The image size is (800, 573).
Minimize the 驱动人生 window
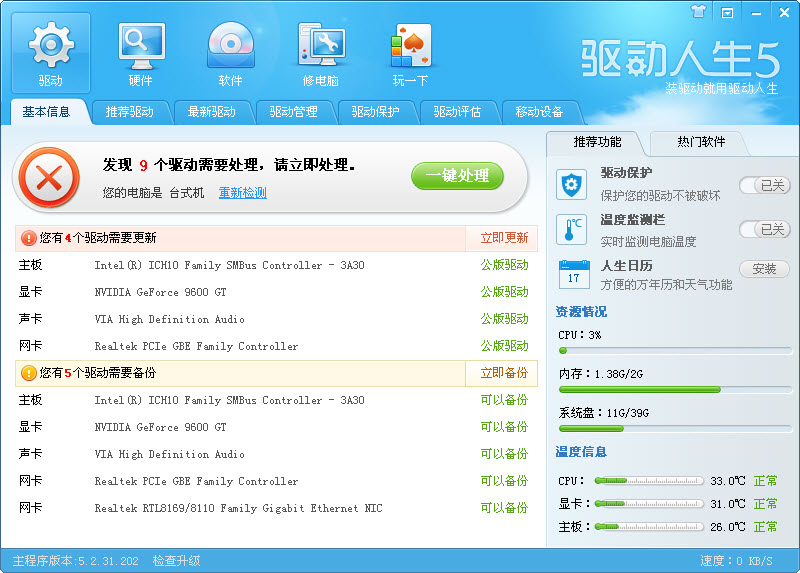pos(756,13)
